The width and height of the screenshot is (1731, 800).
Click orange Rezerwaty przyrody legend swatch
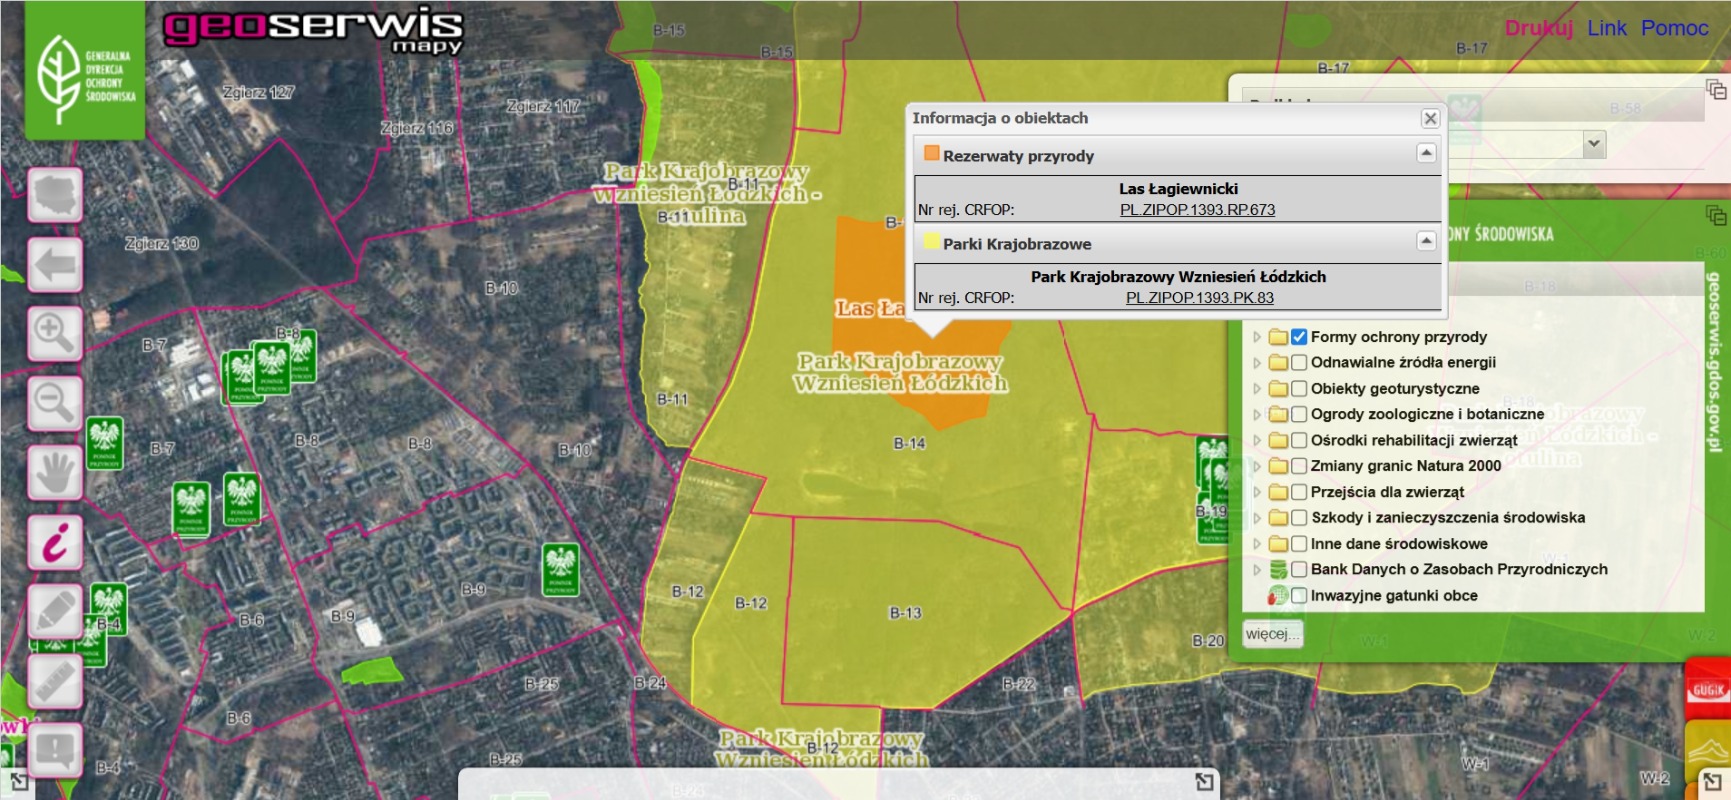coord(932,154)
